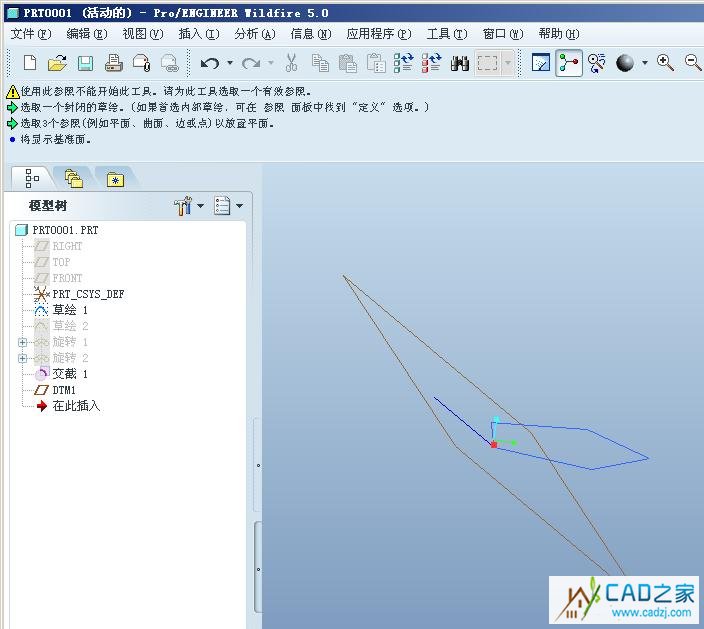Click the Print icon in toolbar
Screen dimensions: 704x629
(x=113, y=63)
